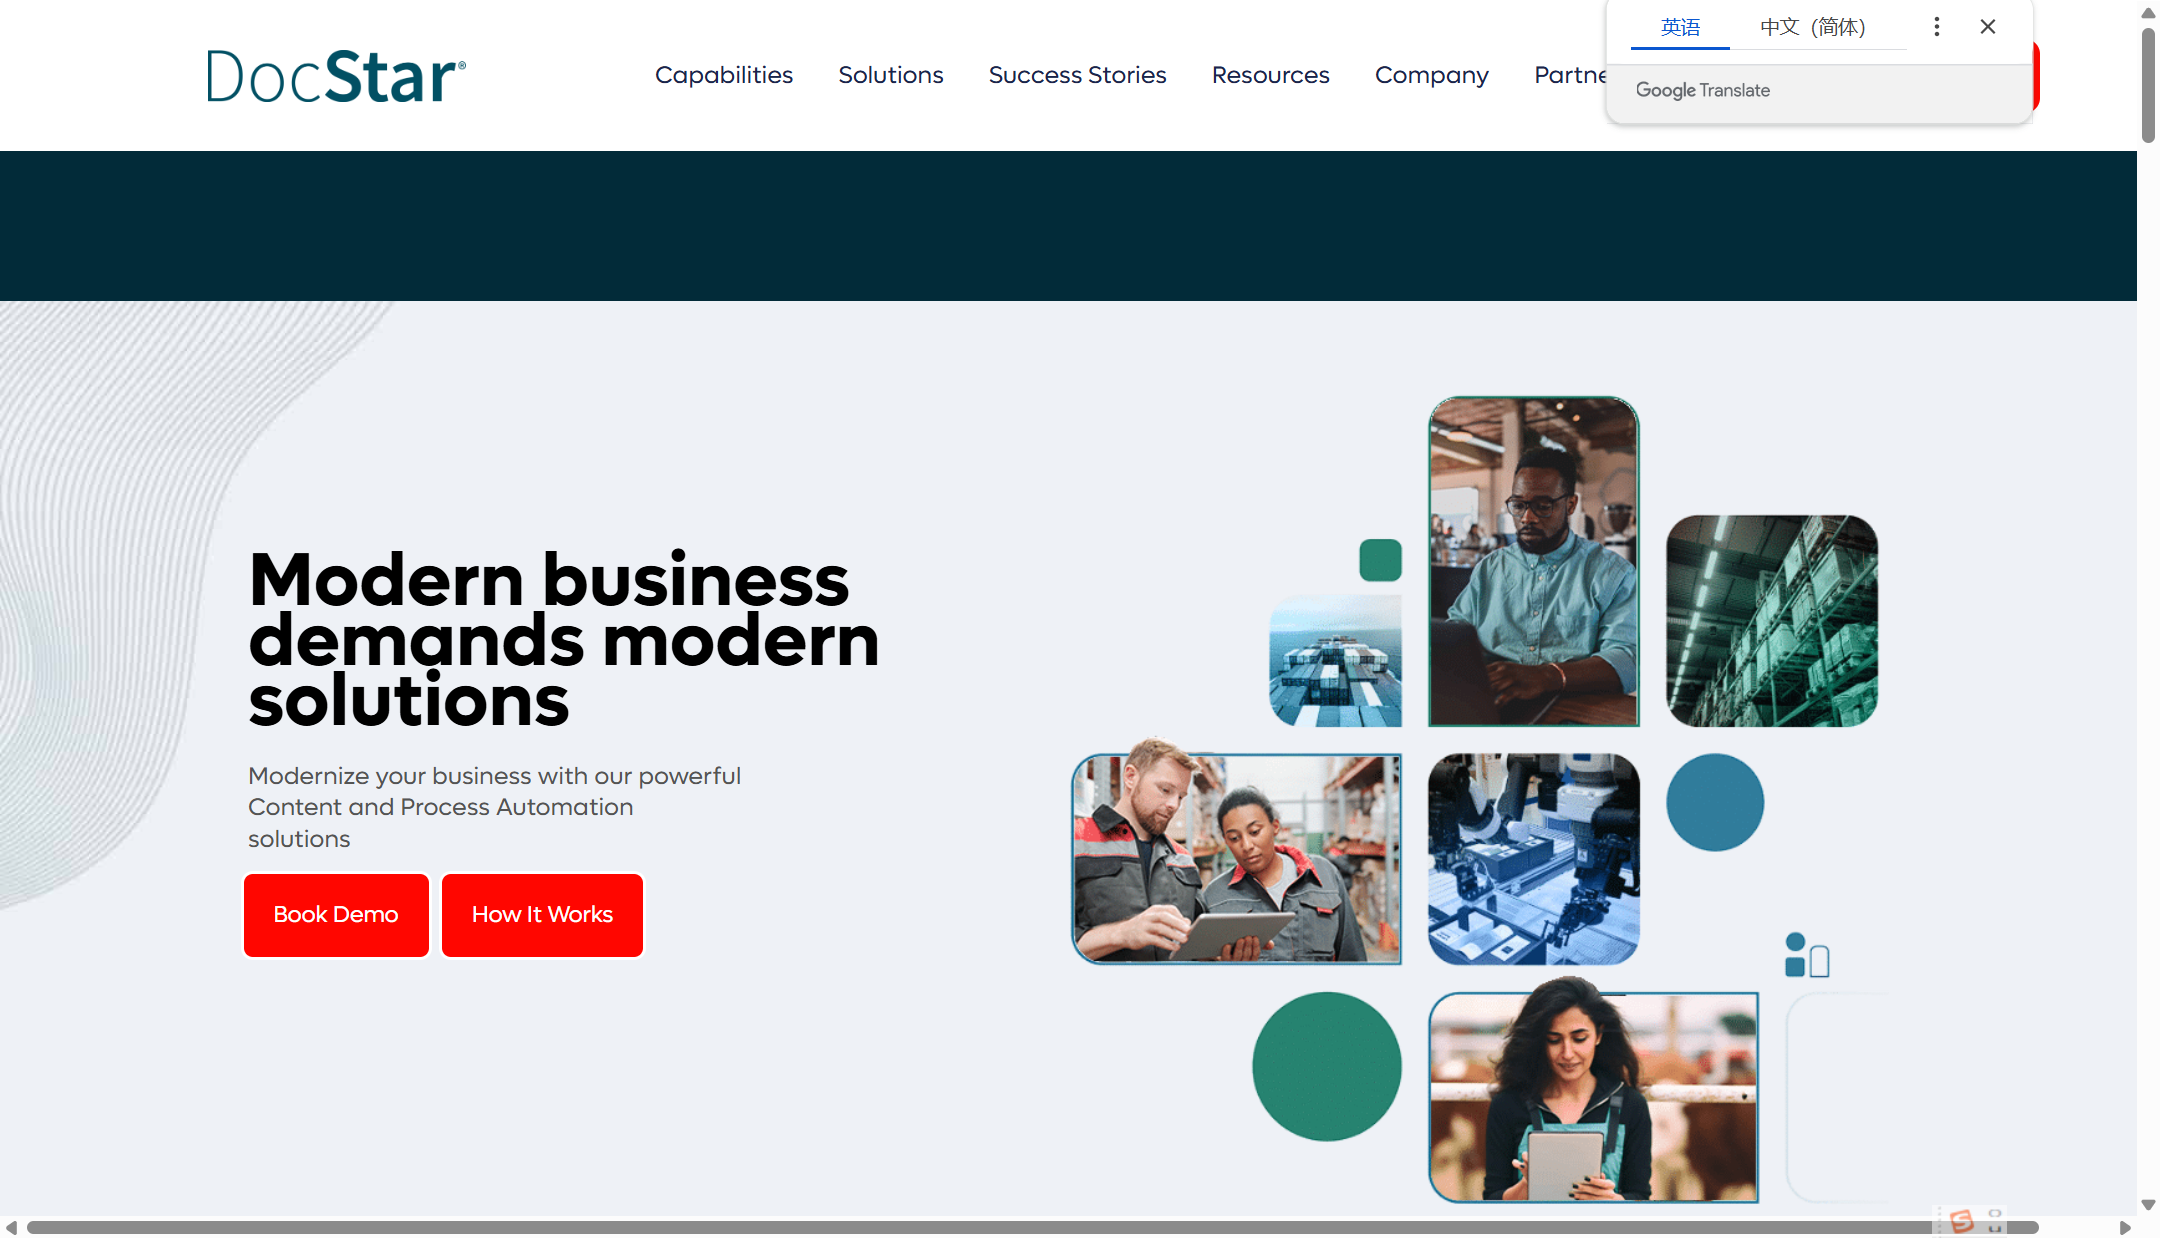2160x1238 pixels.
Task: Click the vertical scrollbar down arrow
Action: [x=2147, y=1204]
